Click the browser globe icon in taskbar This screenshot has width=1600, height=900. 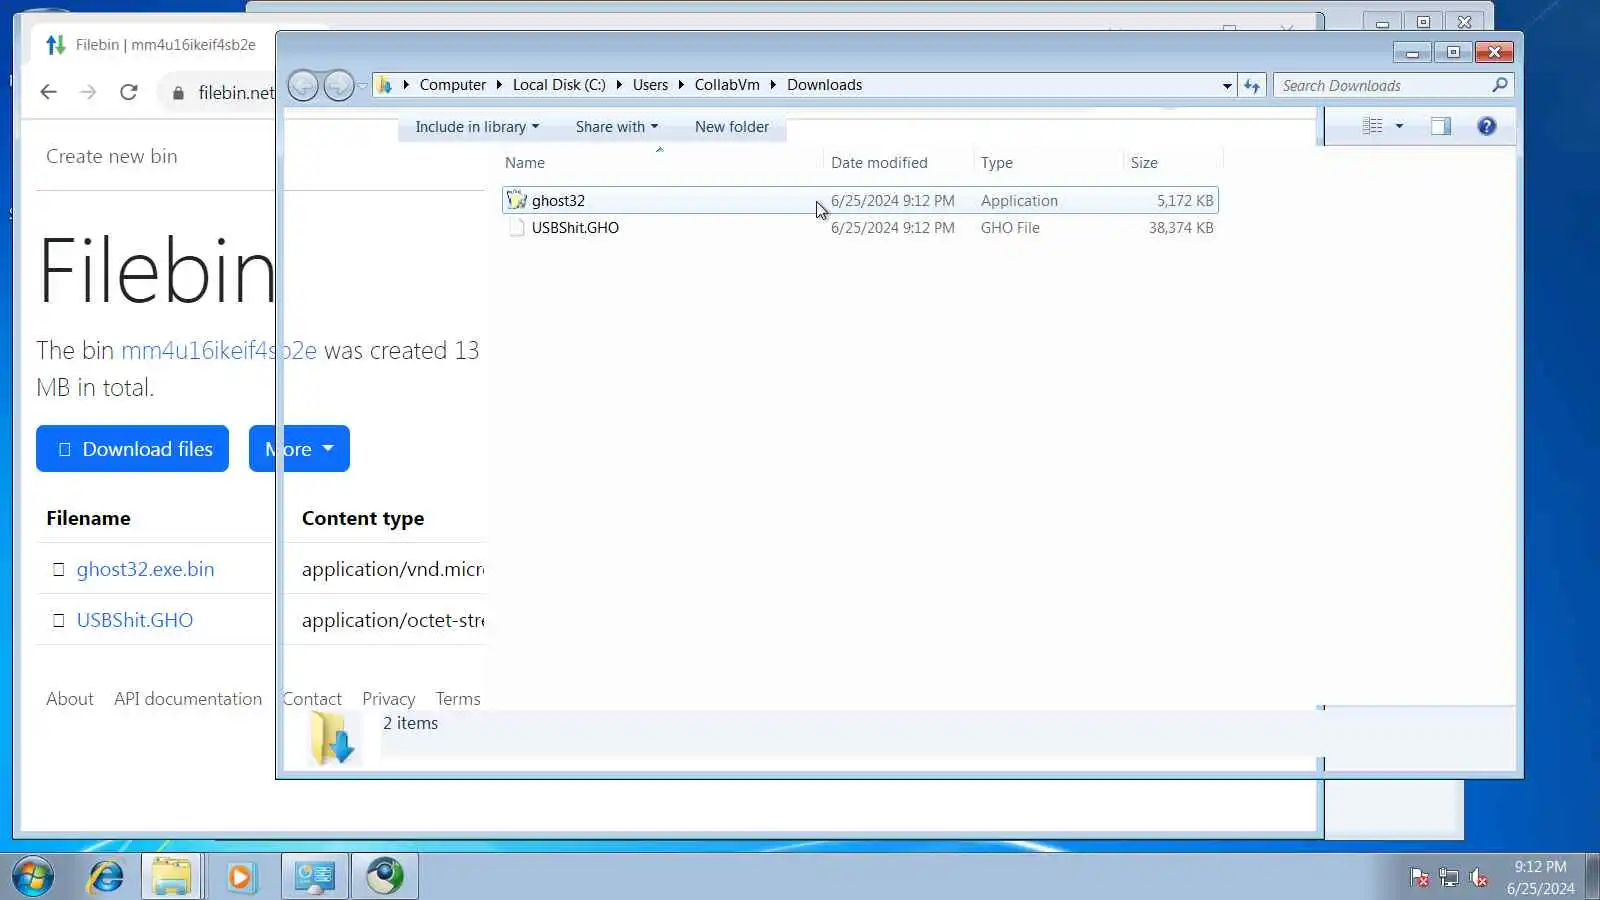(385, 877)
